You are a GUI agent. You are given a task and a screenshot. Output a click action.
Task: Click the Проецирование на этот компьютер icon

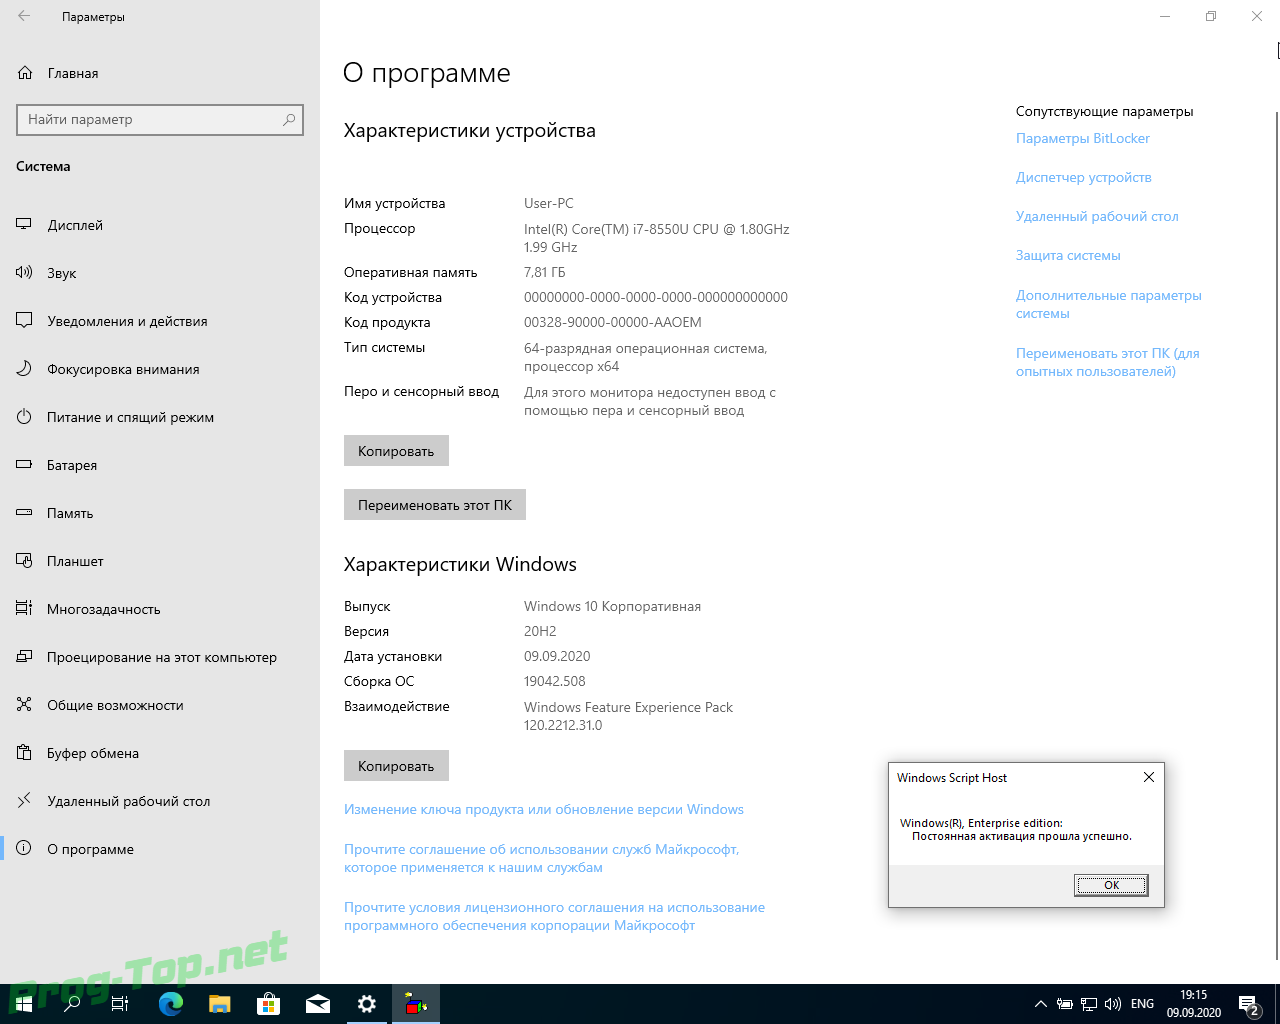(24, 657)
